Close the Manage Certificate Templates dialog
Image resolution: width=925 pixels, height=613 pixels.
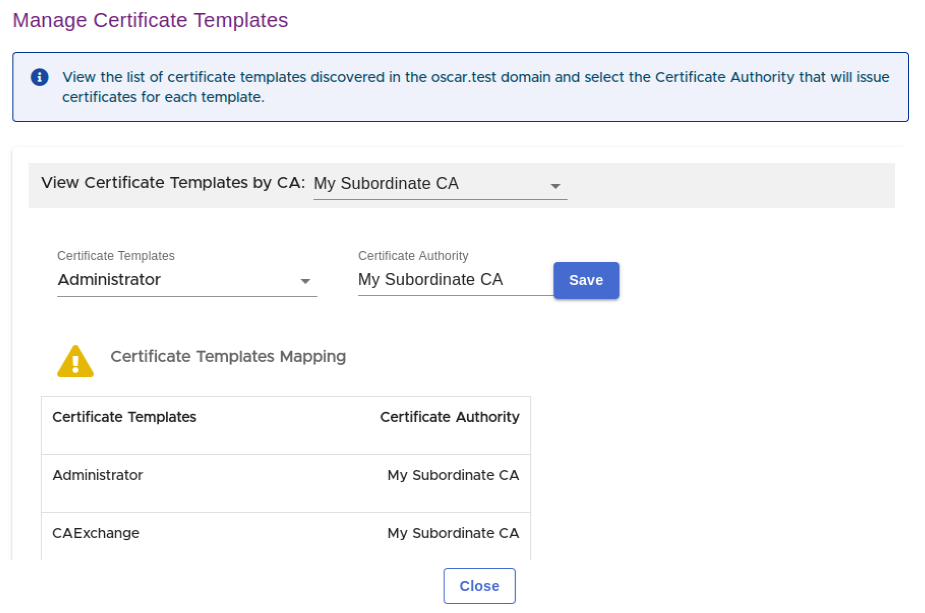tap(479, 586)
